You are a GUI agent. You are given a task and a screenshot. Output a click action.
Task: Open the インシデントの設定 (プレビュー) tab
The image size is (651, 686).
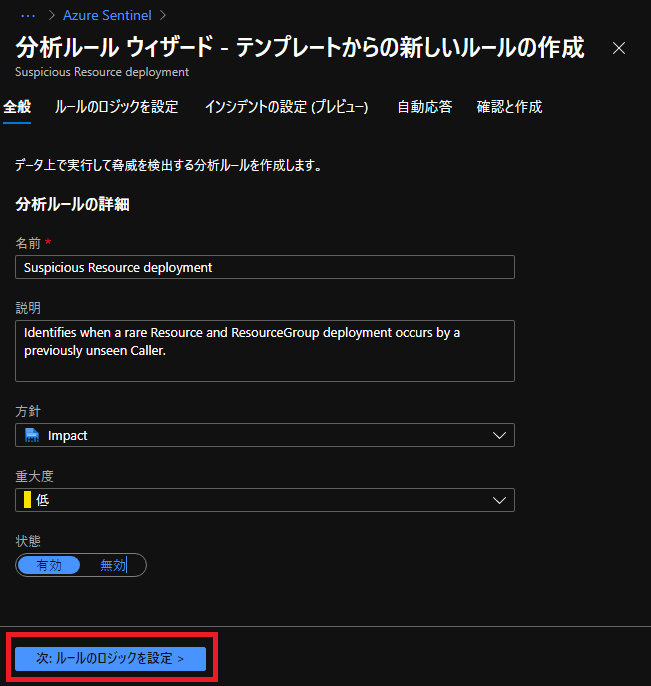tap(287, 107)
